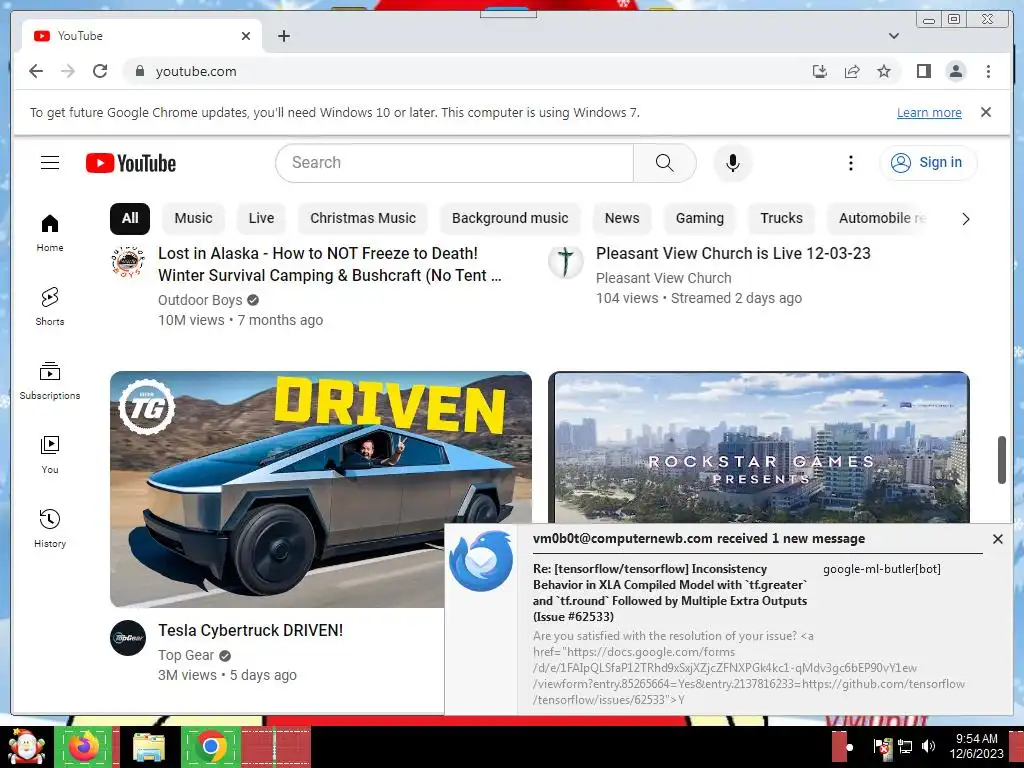Click the page vertical scrollbar thumb

(x=1002, y=460)
